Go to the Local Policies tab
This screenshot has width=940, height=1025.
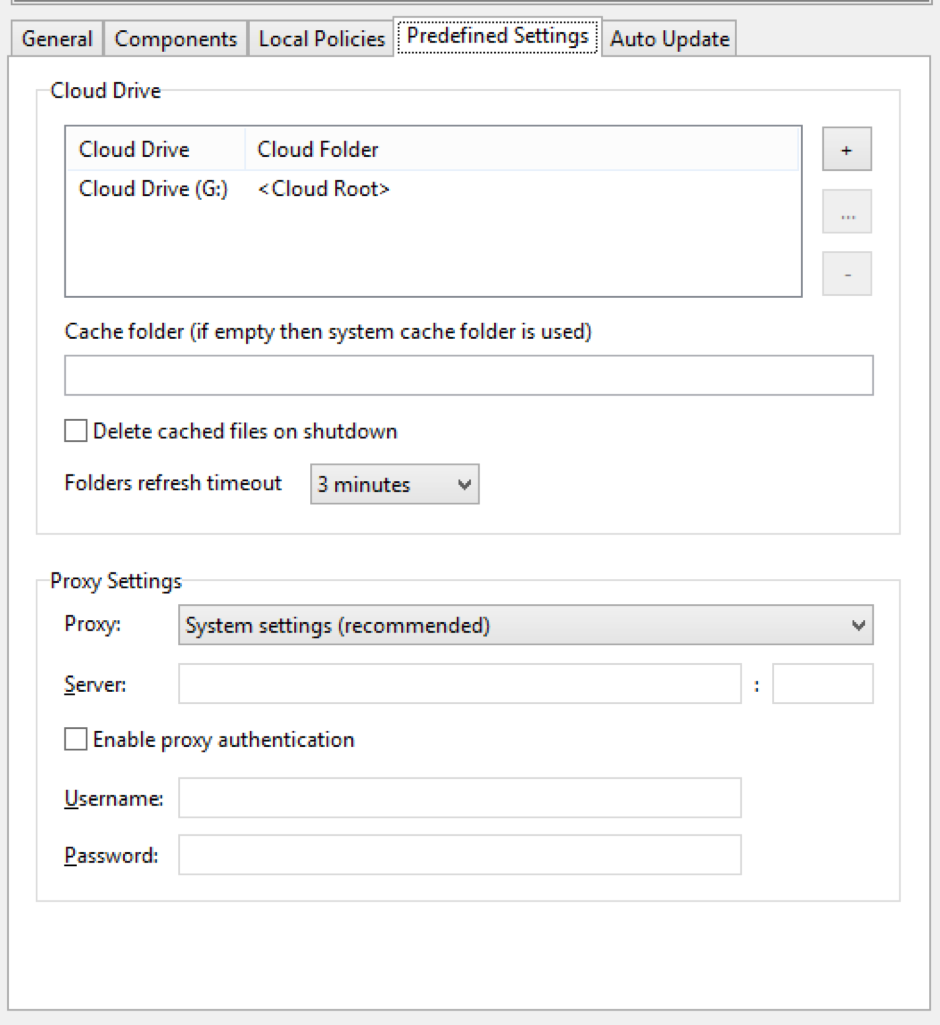(x=321, y=39)
